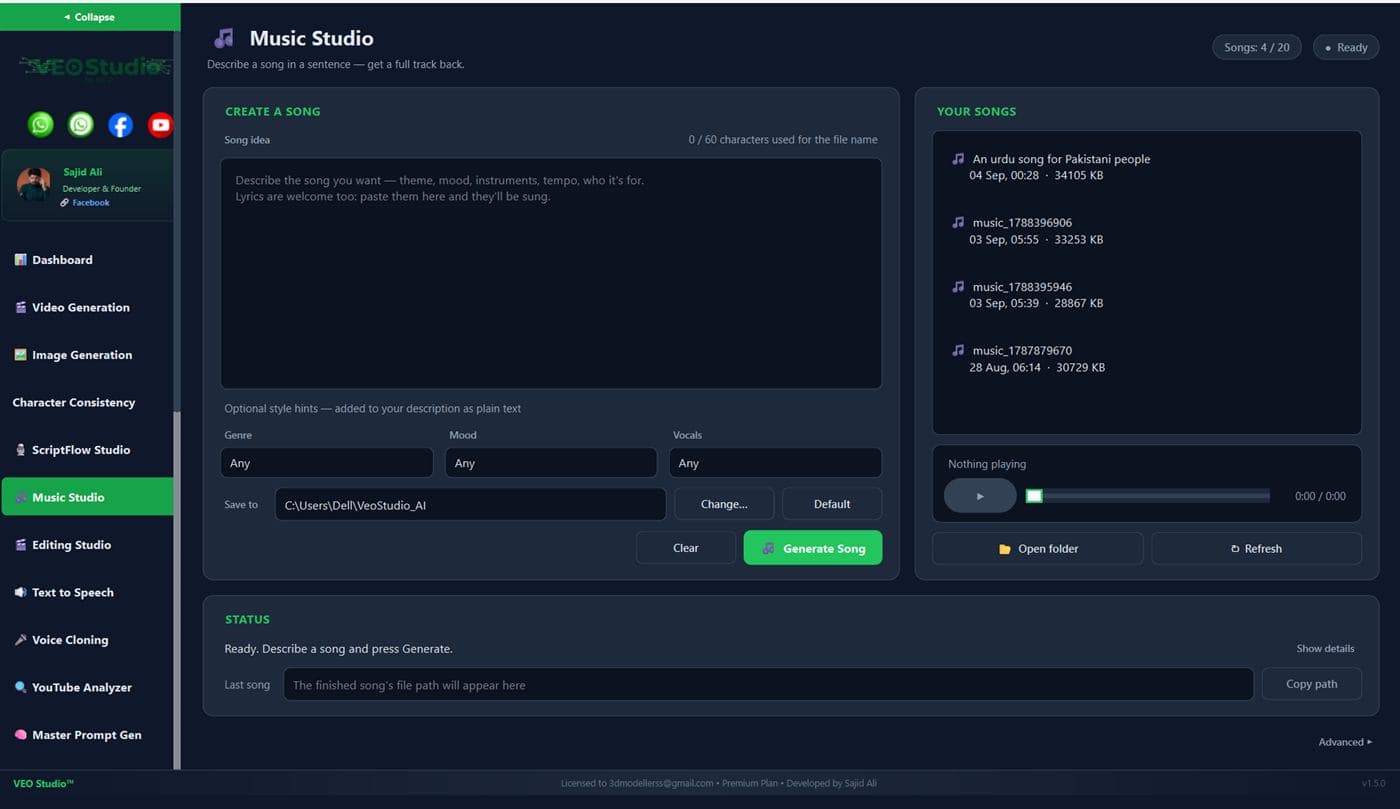The height and width of the screenshot is (809, 1400).
Task: Refresh the Your Songs list
Action: click(x=1256, y=548)
